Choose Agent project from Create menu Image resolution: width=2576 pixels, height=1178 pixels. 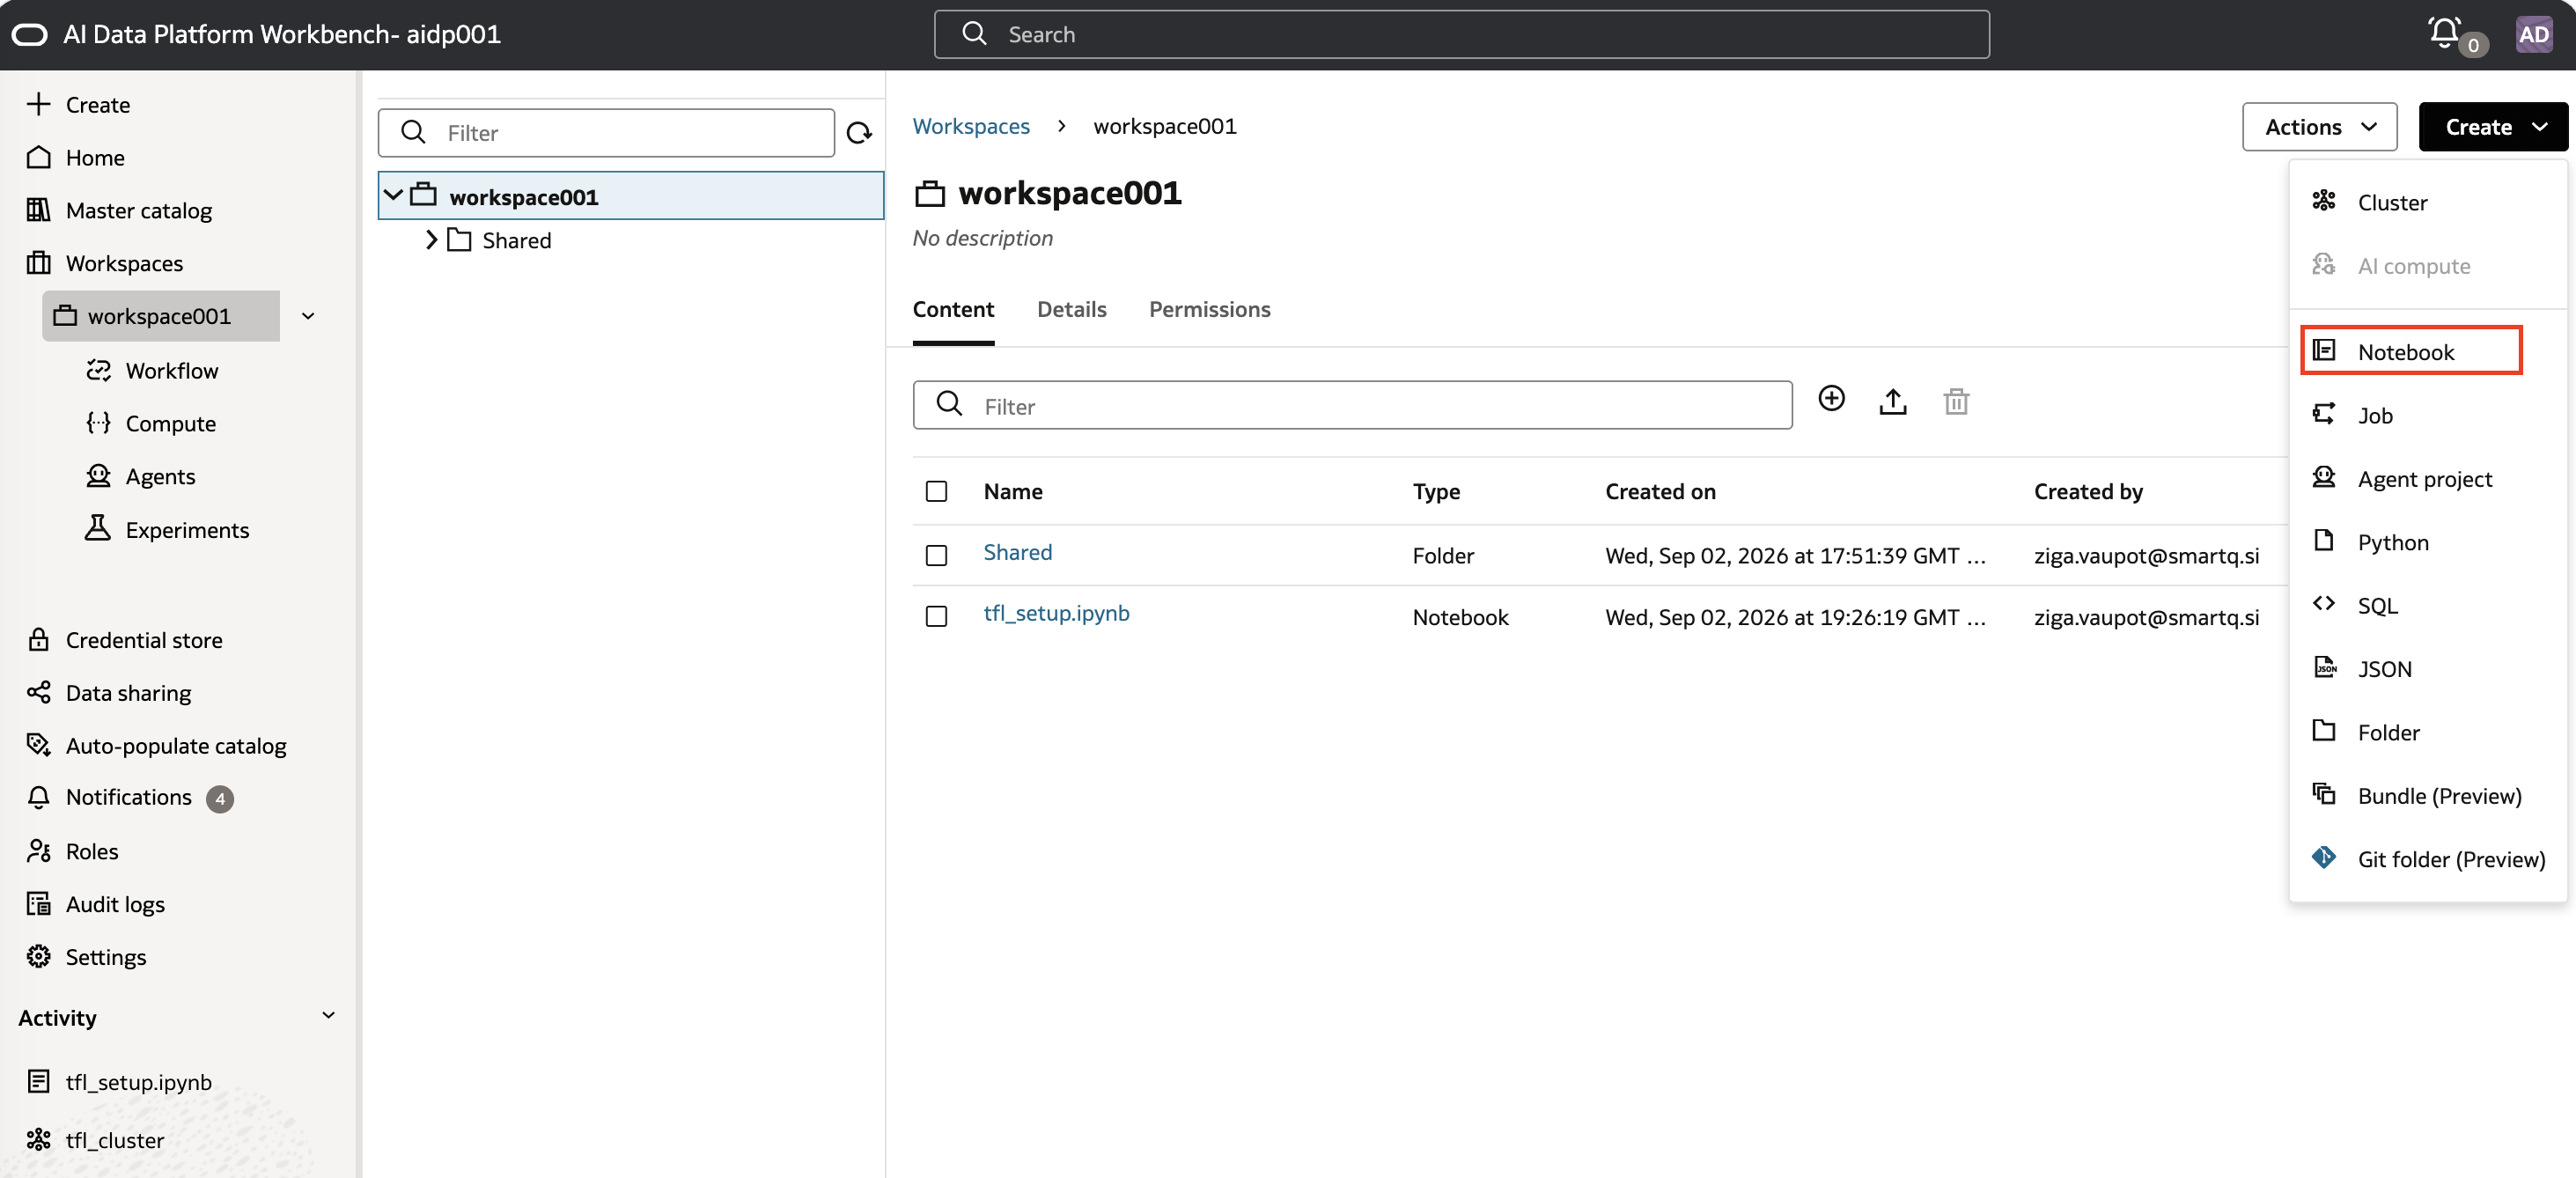point(2427,478)
